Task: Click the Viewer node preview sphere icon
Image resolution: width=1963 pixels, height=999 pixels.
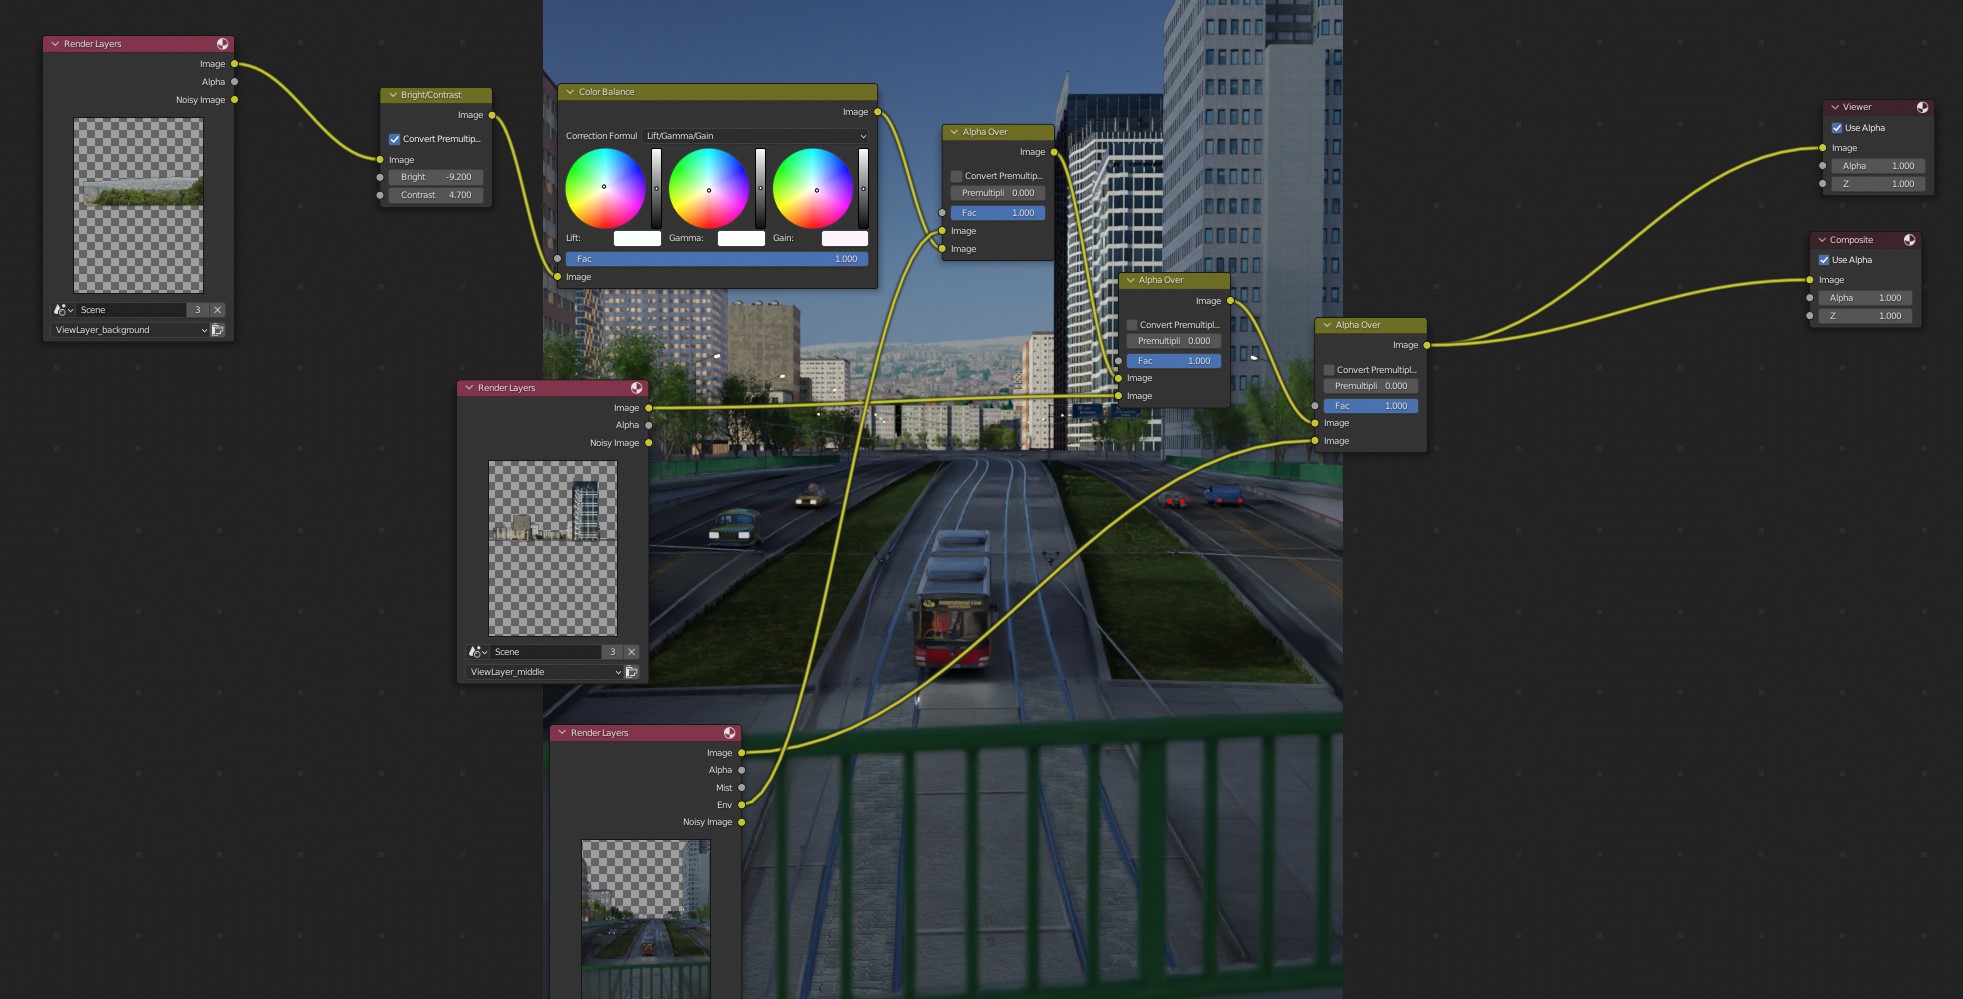Action: pos(1922,107)
